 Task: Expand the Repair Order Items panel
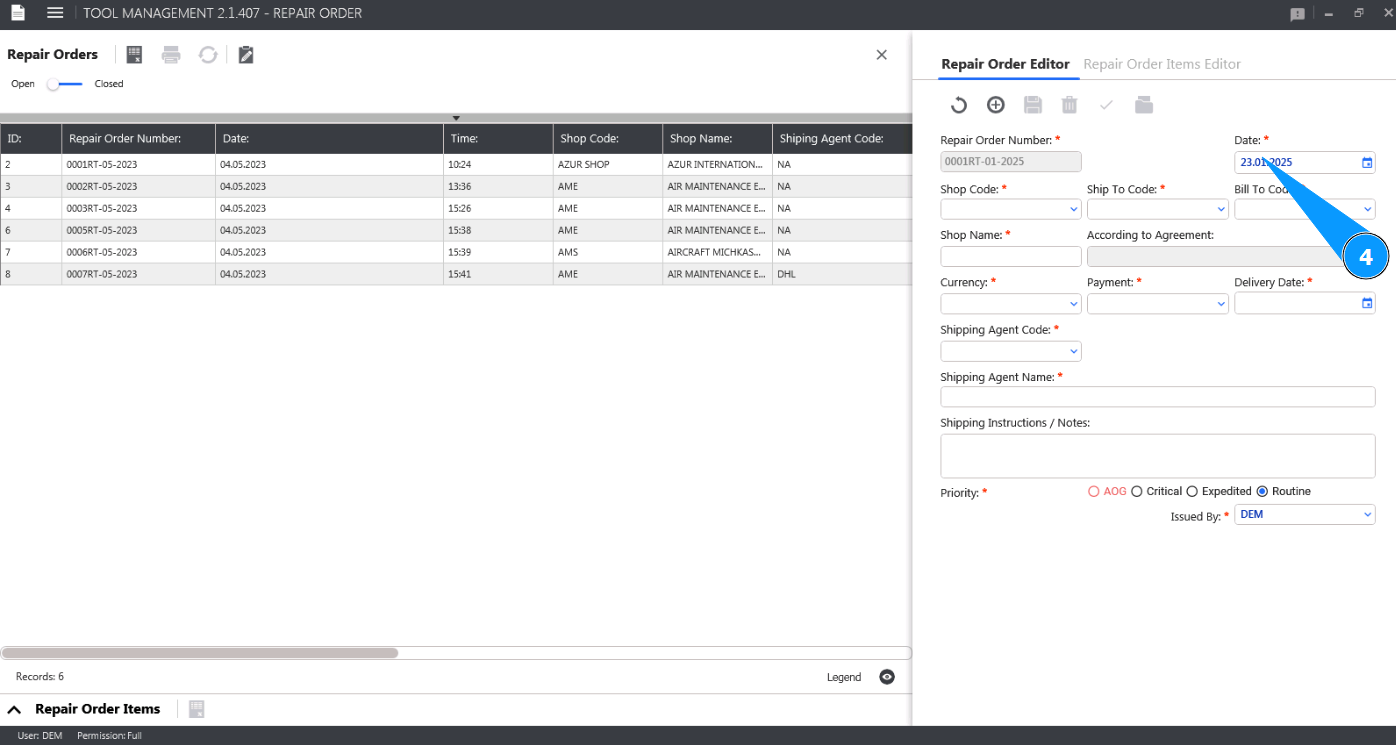tap(15, 709)
